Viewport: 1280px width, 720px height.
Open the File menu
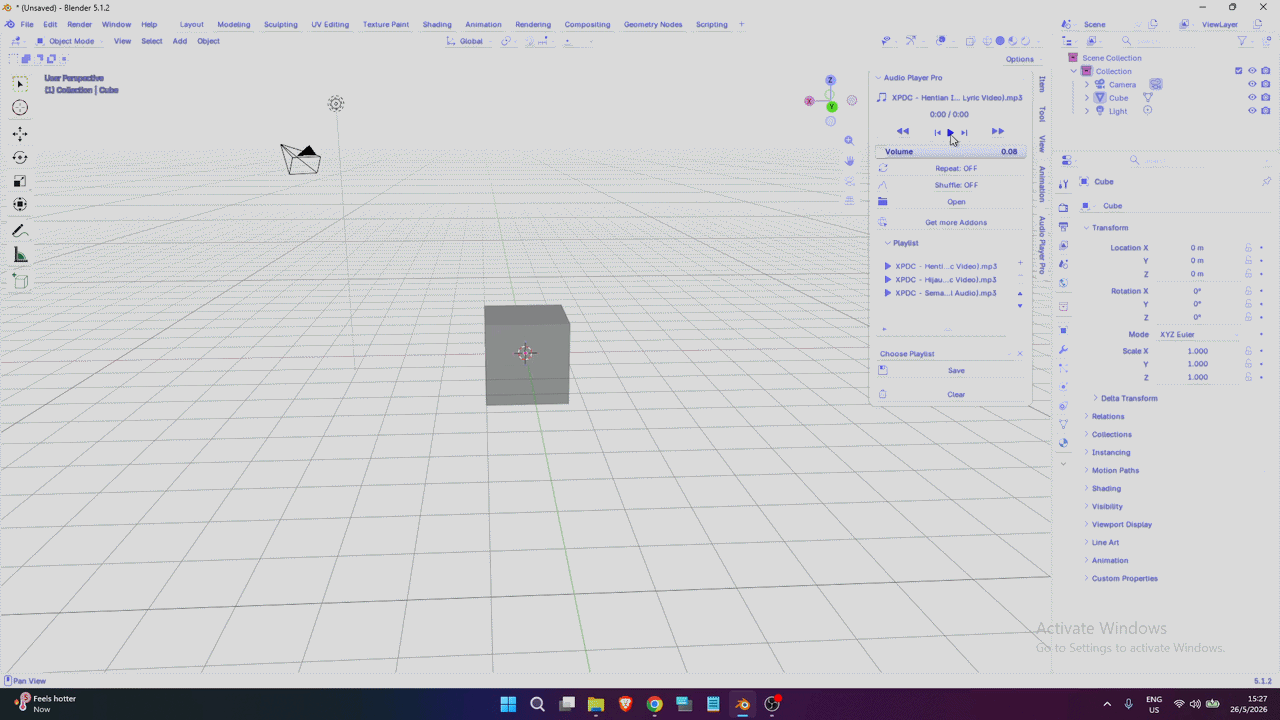[x=27, y=24]
